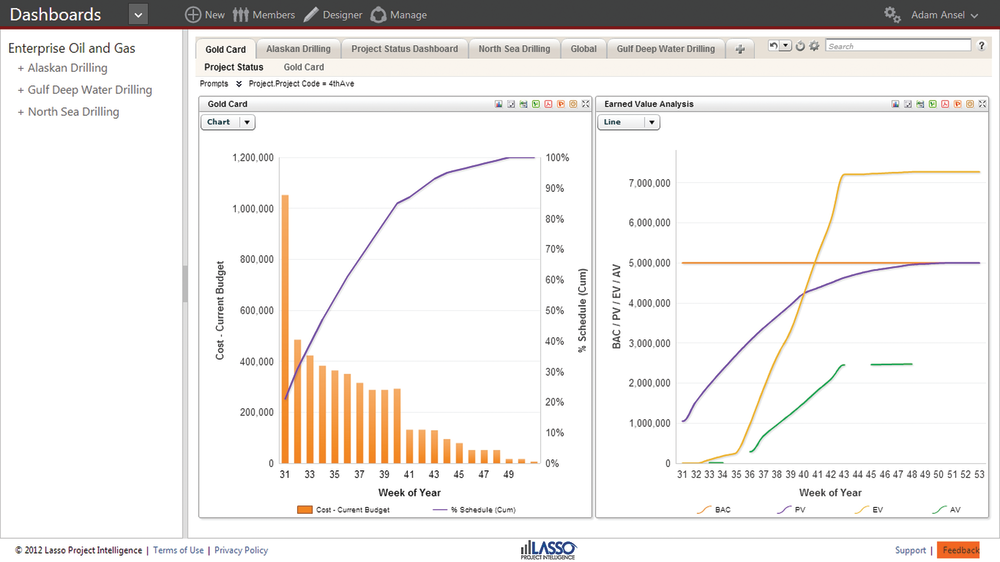Screen dimensions: 1000x562
Task: Click the % Schedule (Cum) legend entry
Action: 474,510
